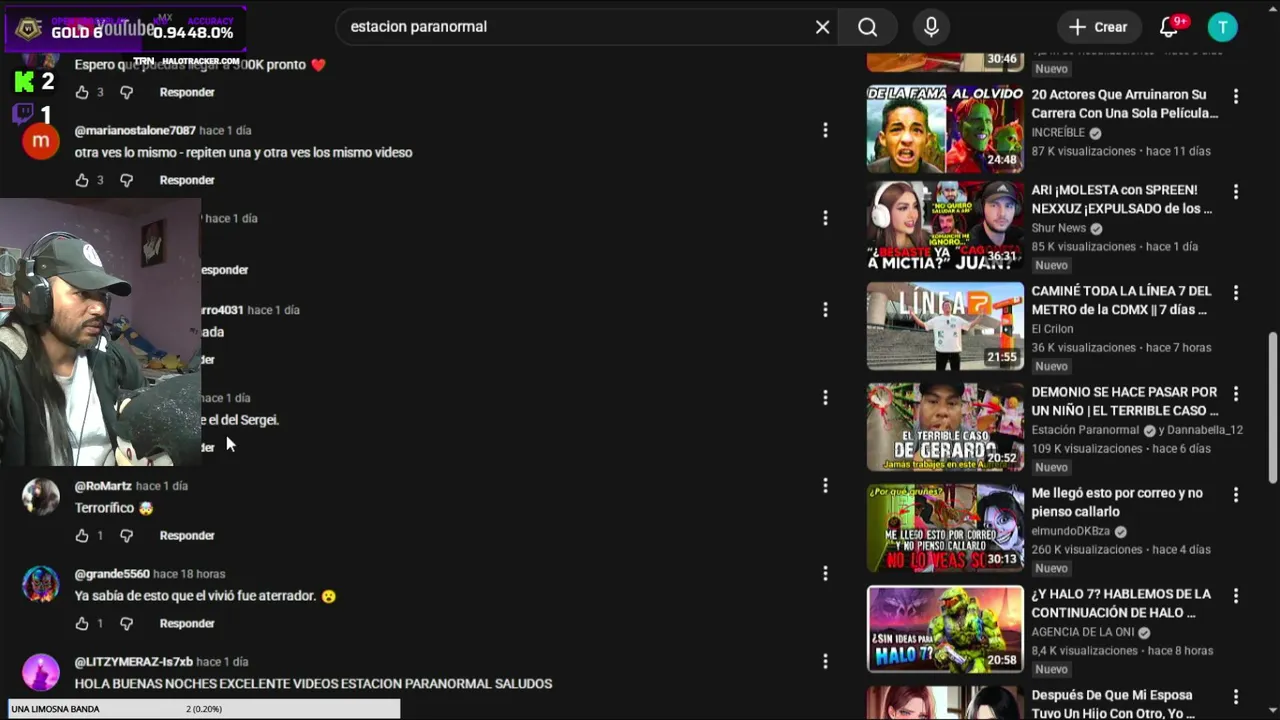This screenshot has width=1280, height=720.
Task: Open the account avatar menu
Action: tap(1222, 27)
